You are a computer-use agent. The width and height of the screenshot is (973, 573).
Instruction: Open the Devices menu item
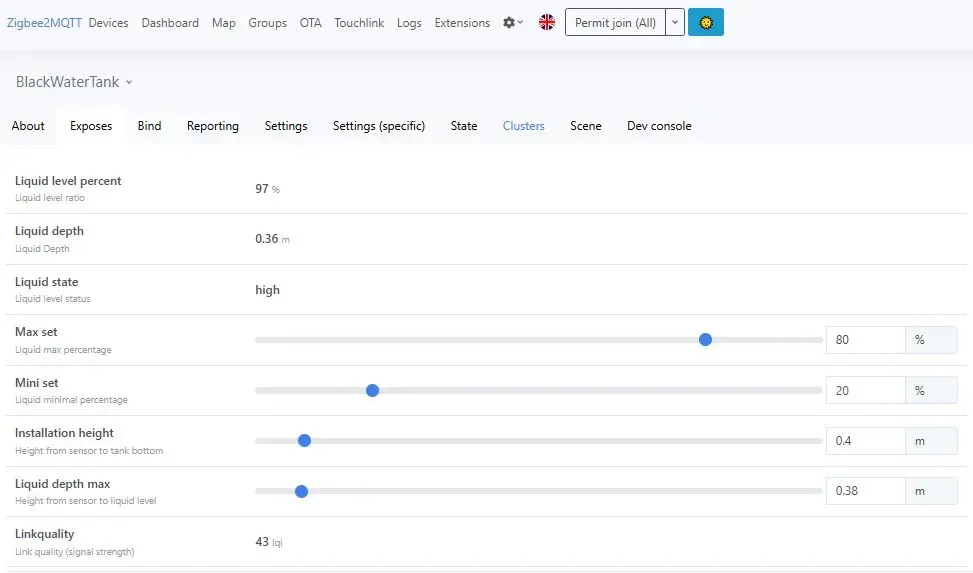[x=108, y=23]
